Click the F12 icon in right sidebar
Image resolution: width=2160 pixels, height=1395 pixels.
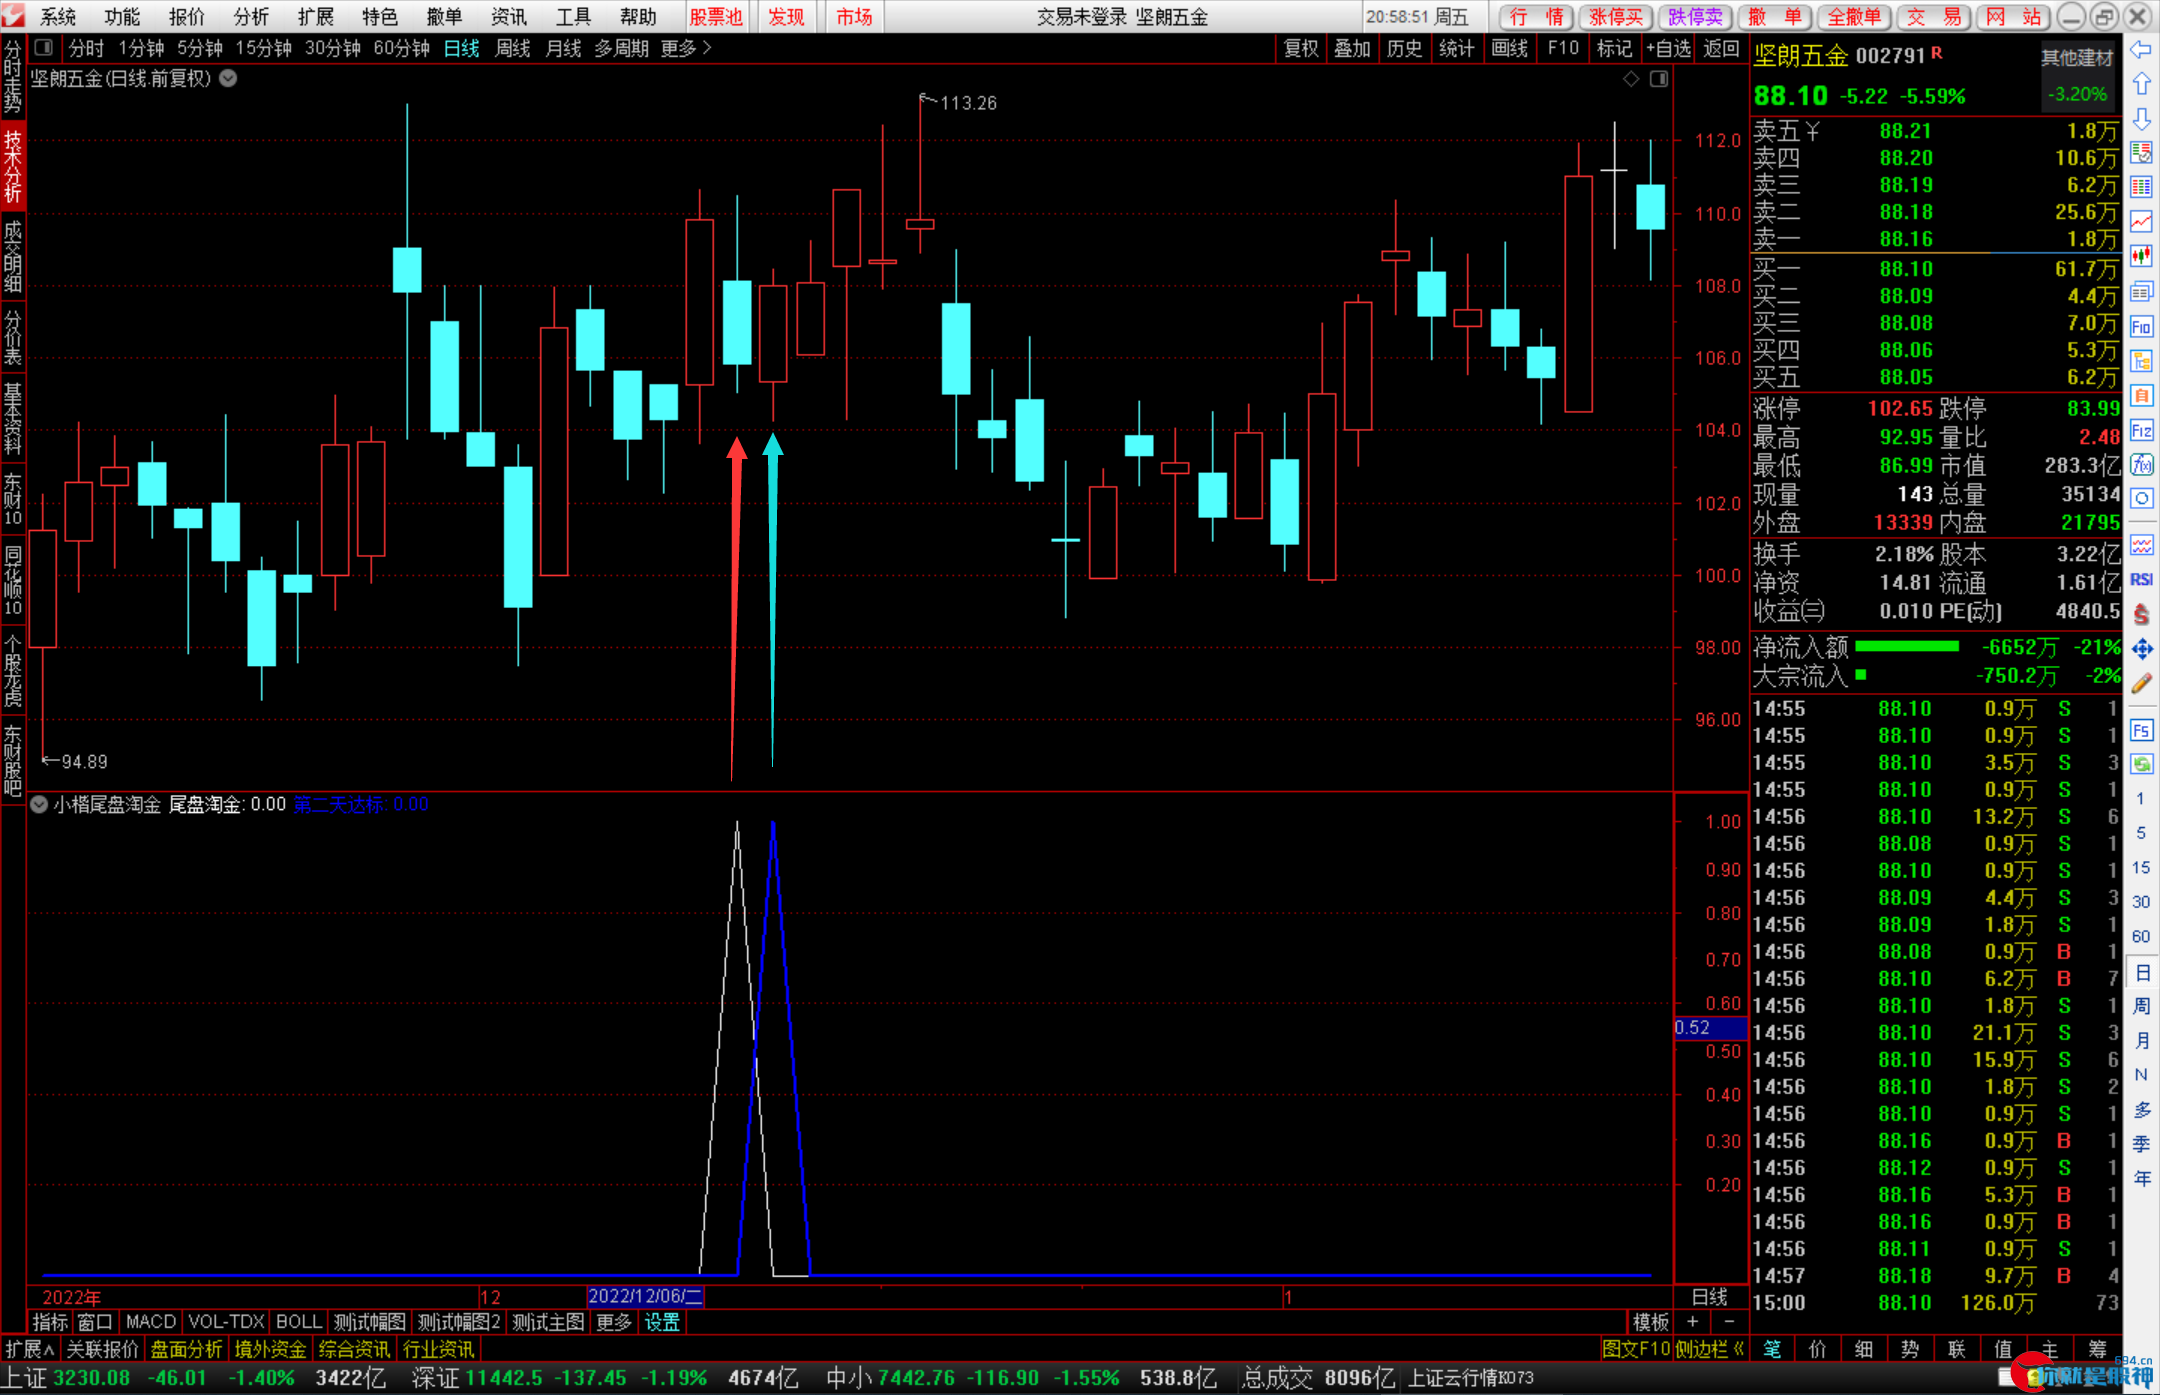[2141, 430]
